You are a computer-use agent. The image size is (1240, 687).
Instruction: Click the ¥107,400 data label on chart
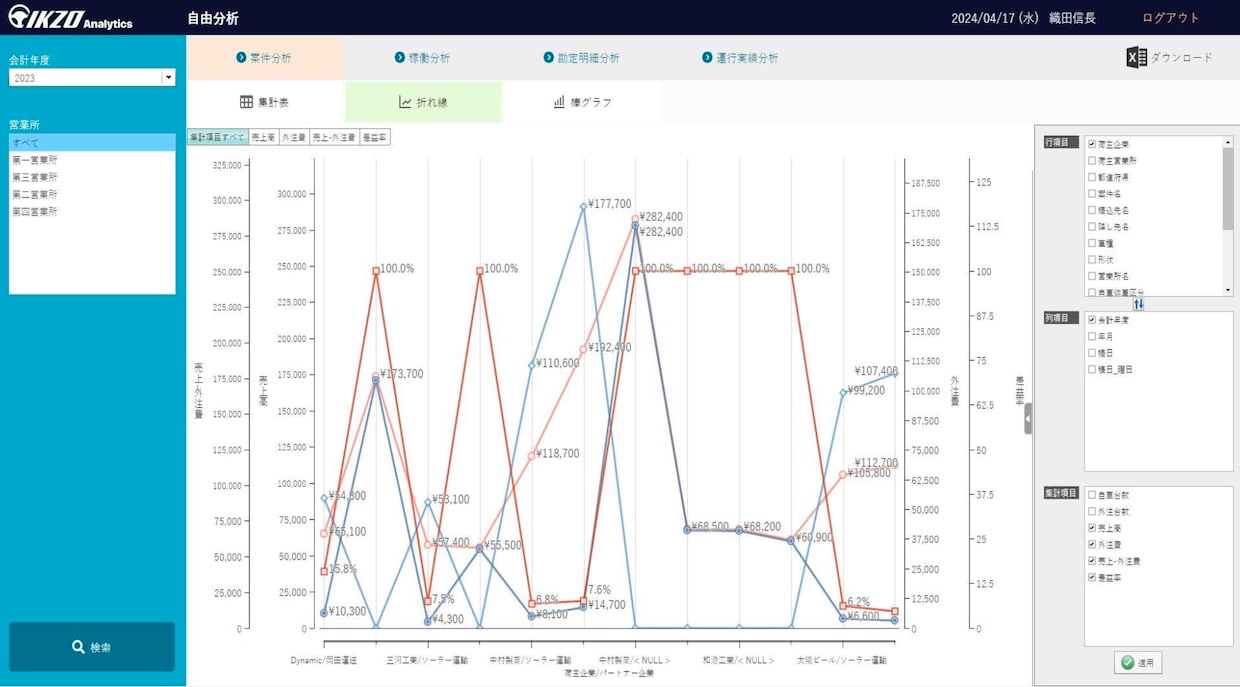tap(876, 371)
